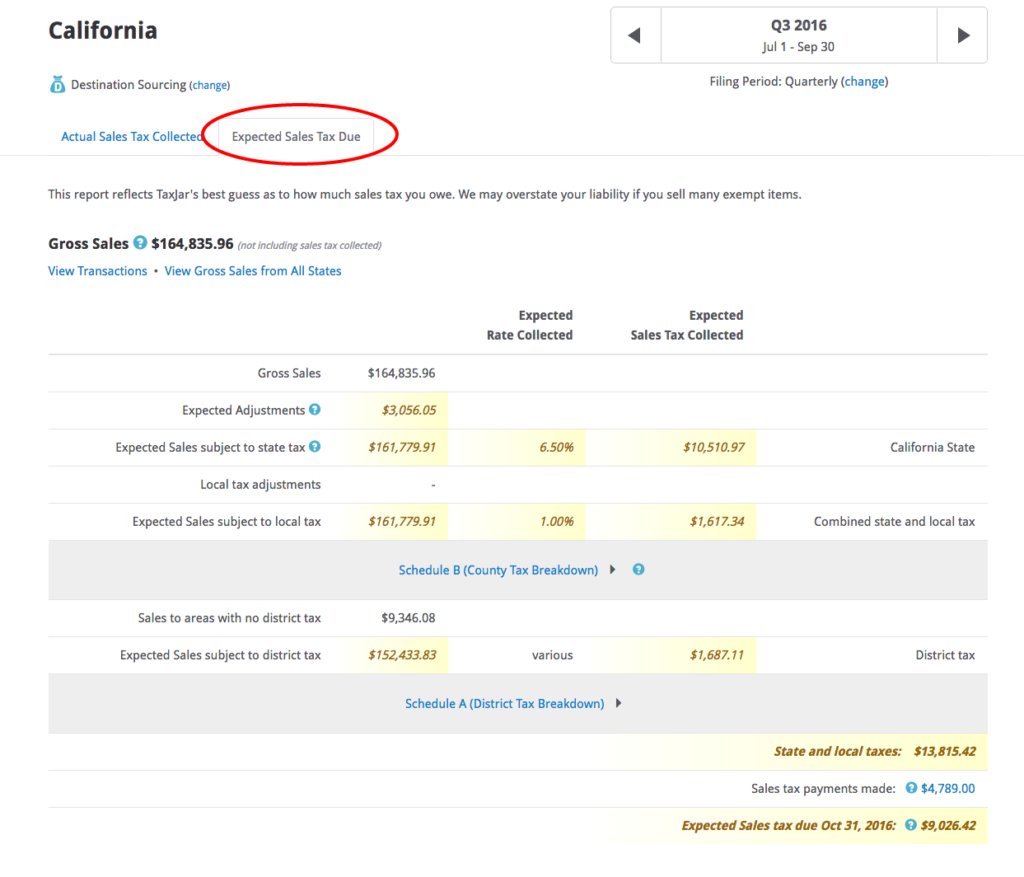Open View Gross Sales from All States

tap(253, 271)
